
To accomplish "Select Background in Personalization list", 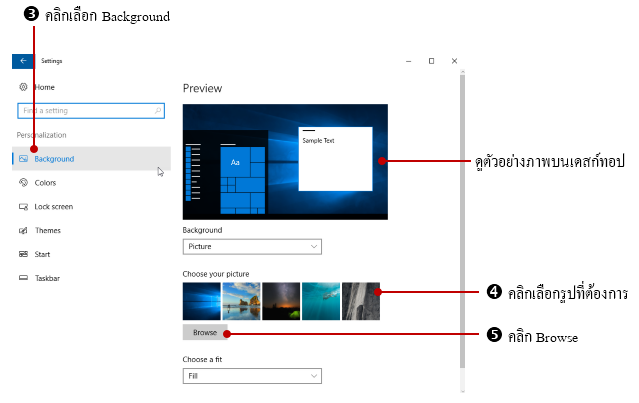I will (x=91, y=159).
